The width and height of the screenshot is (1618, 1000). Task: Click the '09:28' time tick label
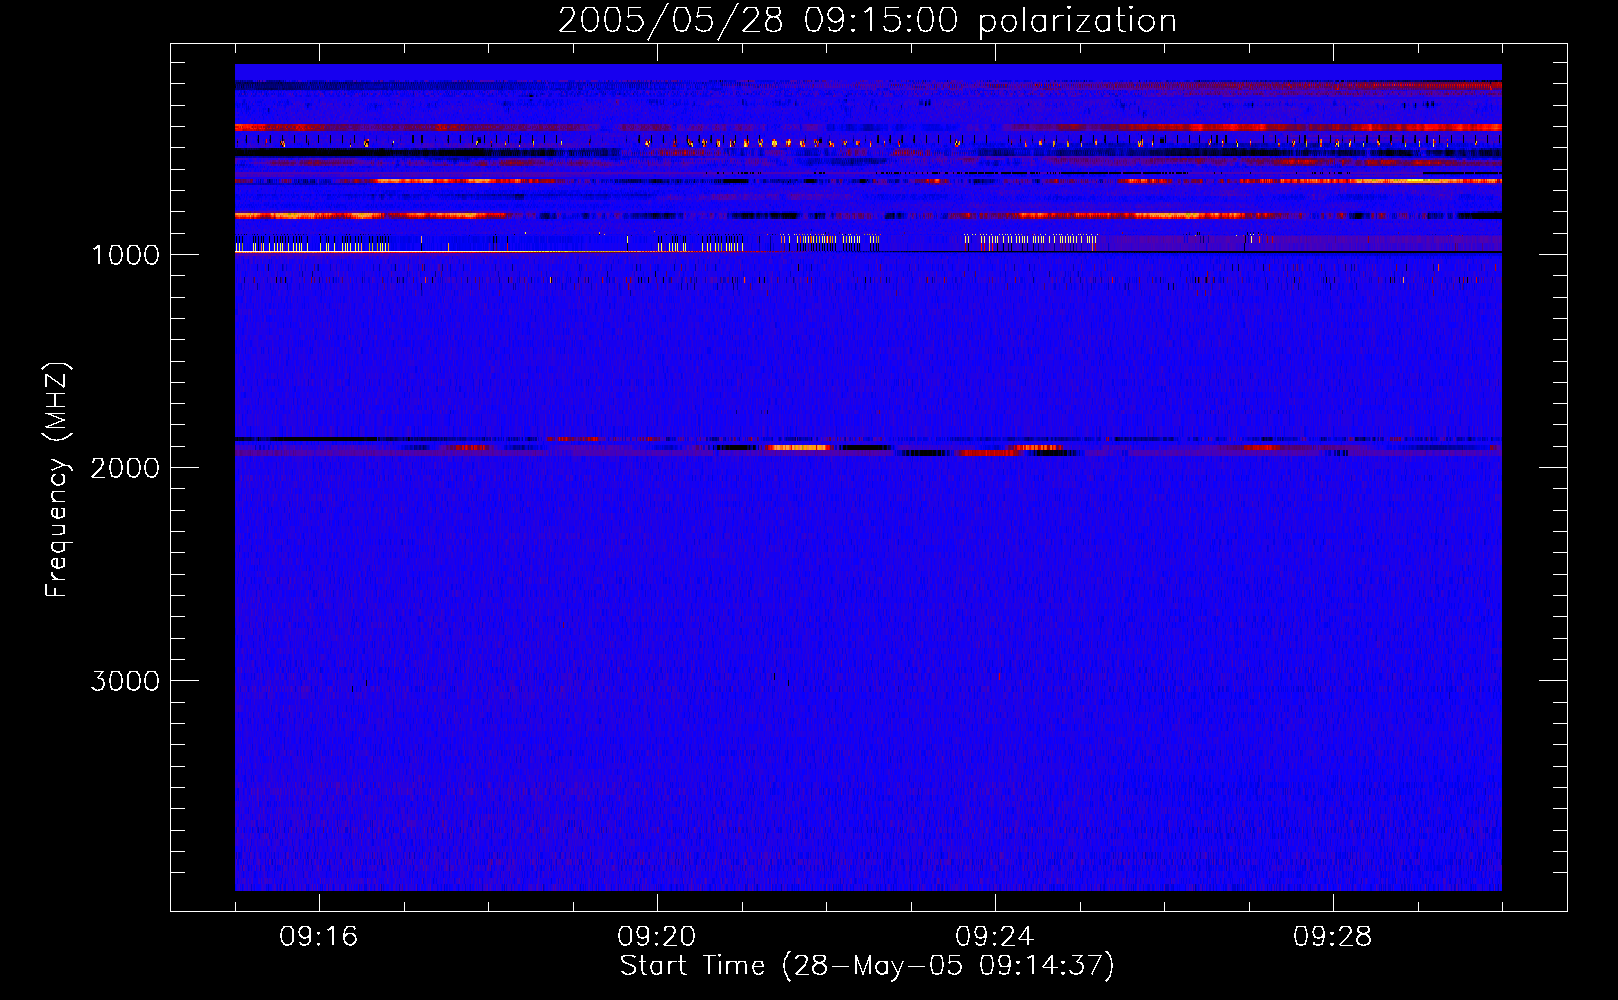click(1333, 937)
